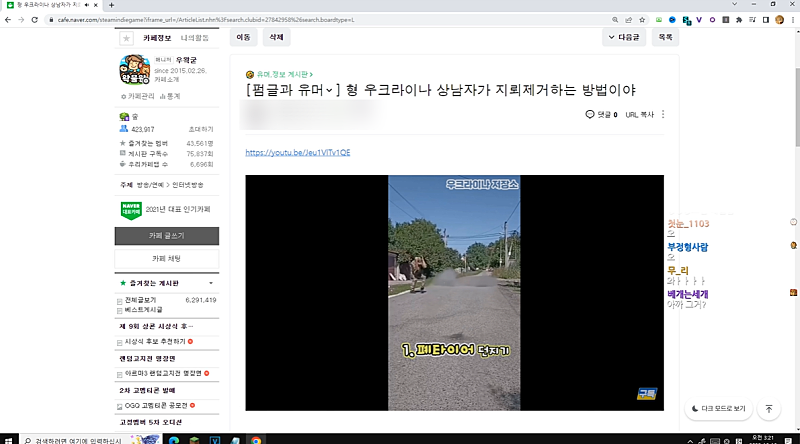This screenshot has height=444, width=800.
Task: Open the cafe statistics (통계) icon link
Action: 170,96
